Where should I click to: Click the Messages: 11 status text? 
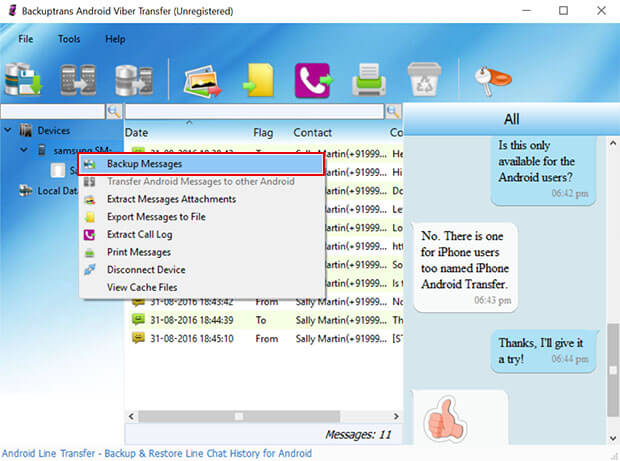[x=358, y=435]
